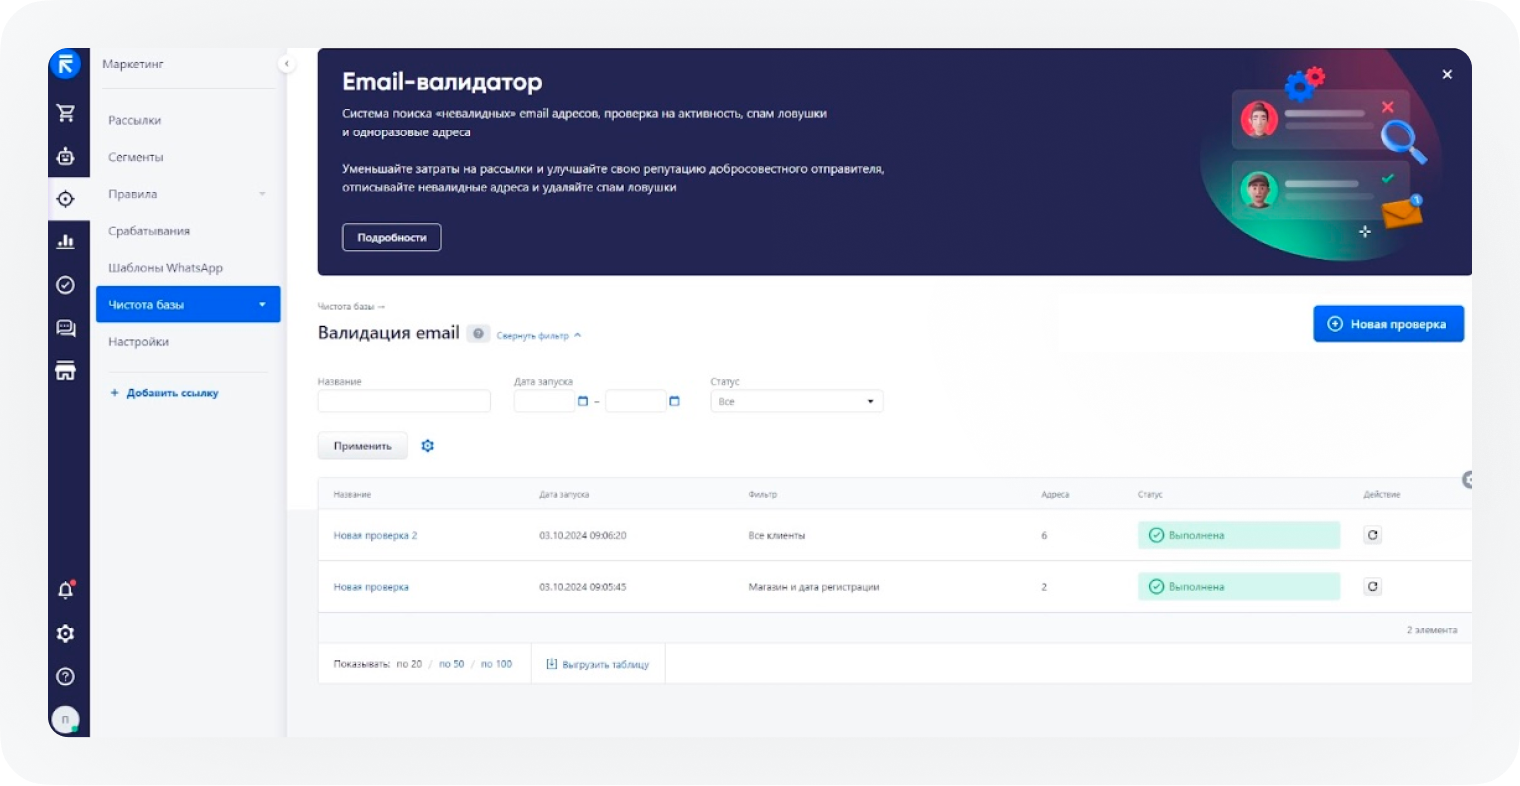Image resolution: width=1520 pixels, height=786 pixels.
Task: Click the Дата запуска column header
Action: coord(564,495)
